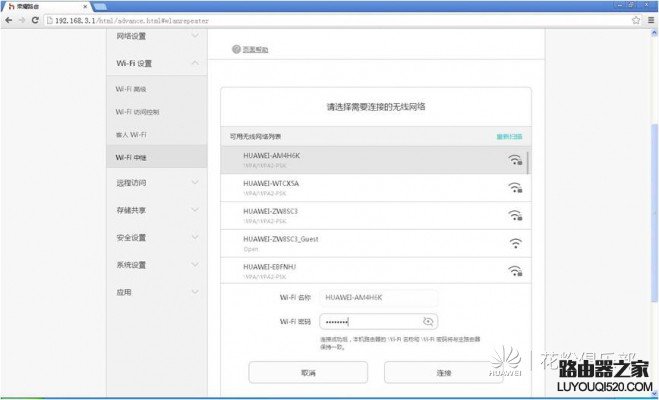Click the page vertical scrollbar
This screenshot has height=400, width=659.
coord(654,212)
